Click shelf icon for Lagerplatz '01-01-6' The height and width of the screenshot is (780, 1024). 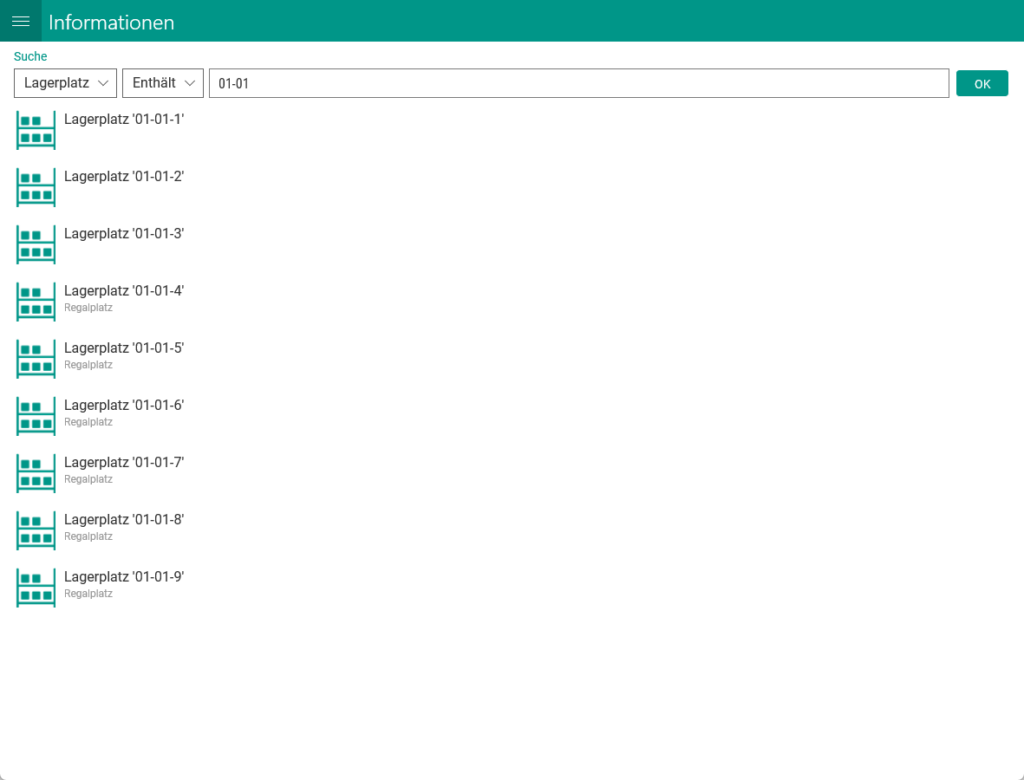(x=36, y=416)
